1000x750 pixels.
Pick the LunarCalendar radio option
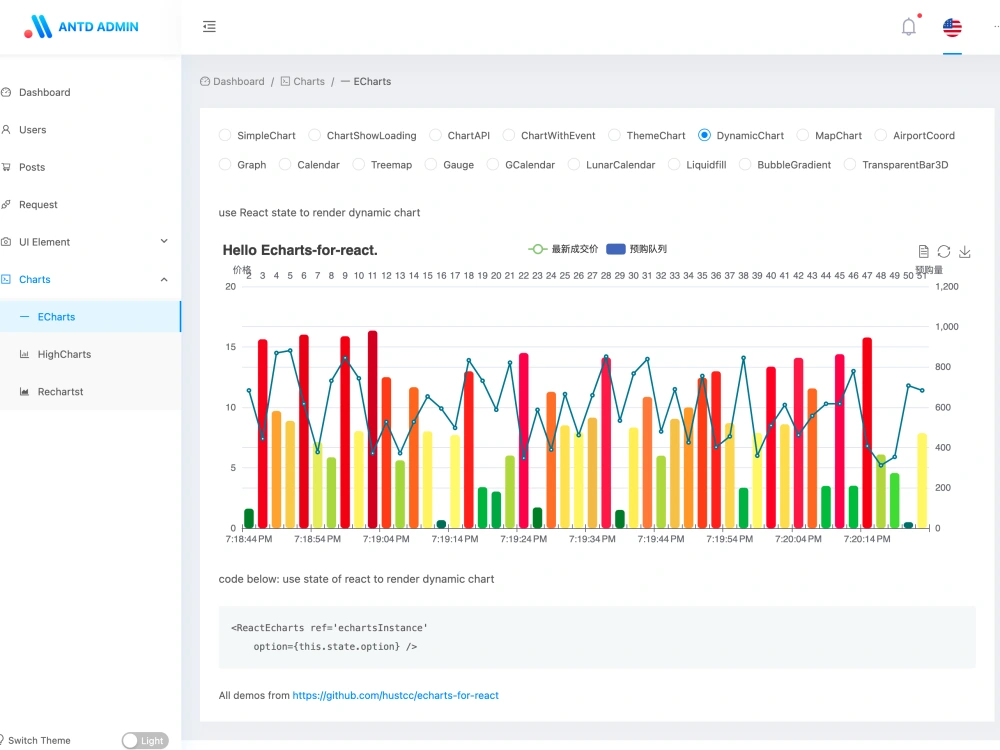click(574, 165)
